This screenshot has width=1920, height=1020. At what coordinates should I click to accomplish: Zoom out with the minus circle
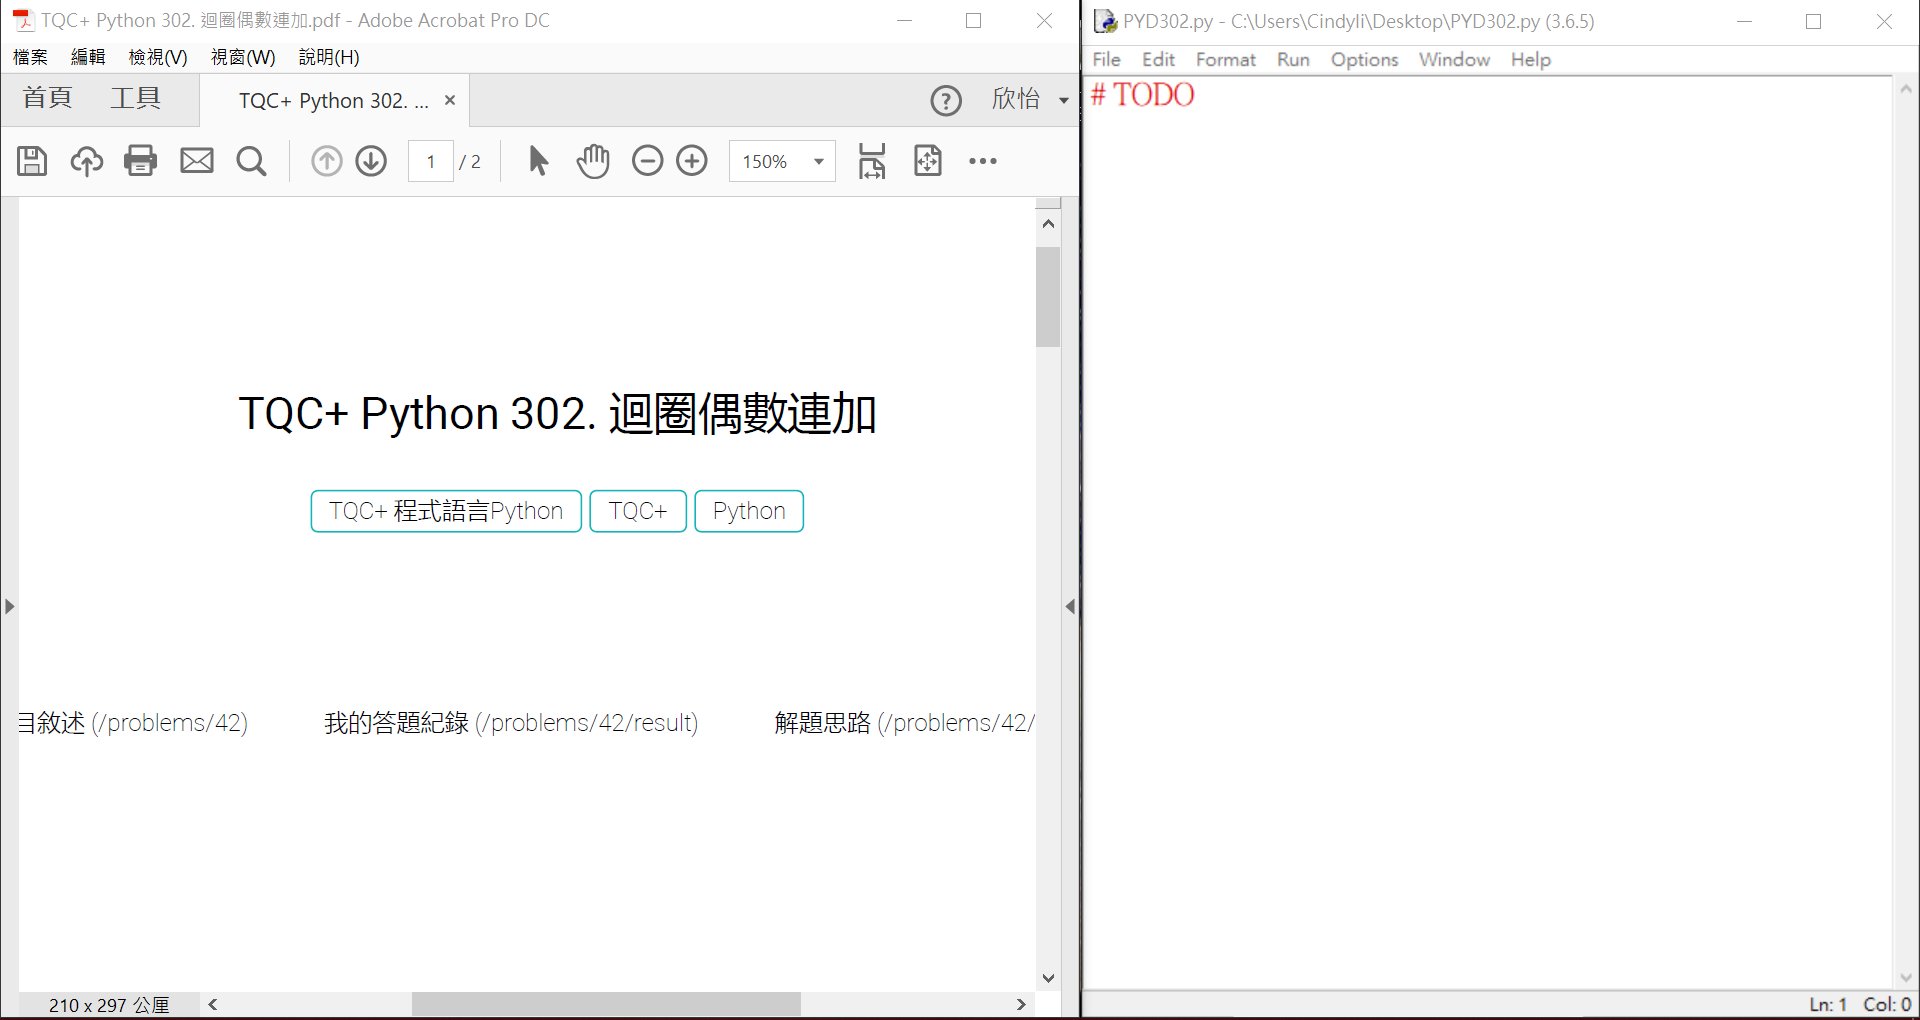[647, 161]
